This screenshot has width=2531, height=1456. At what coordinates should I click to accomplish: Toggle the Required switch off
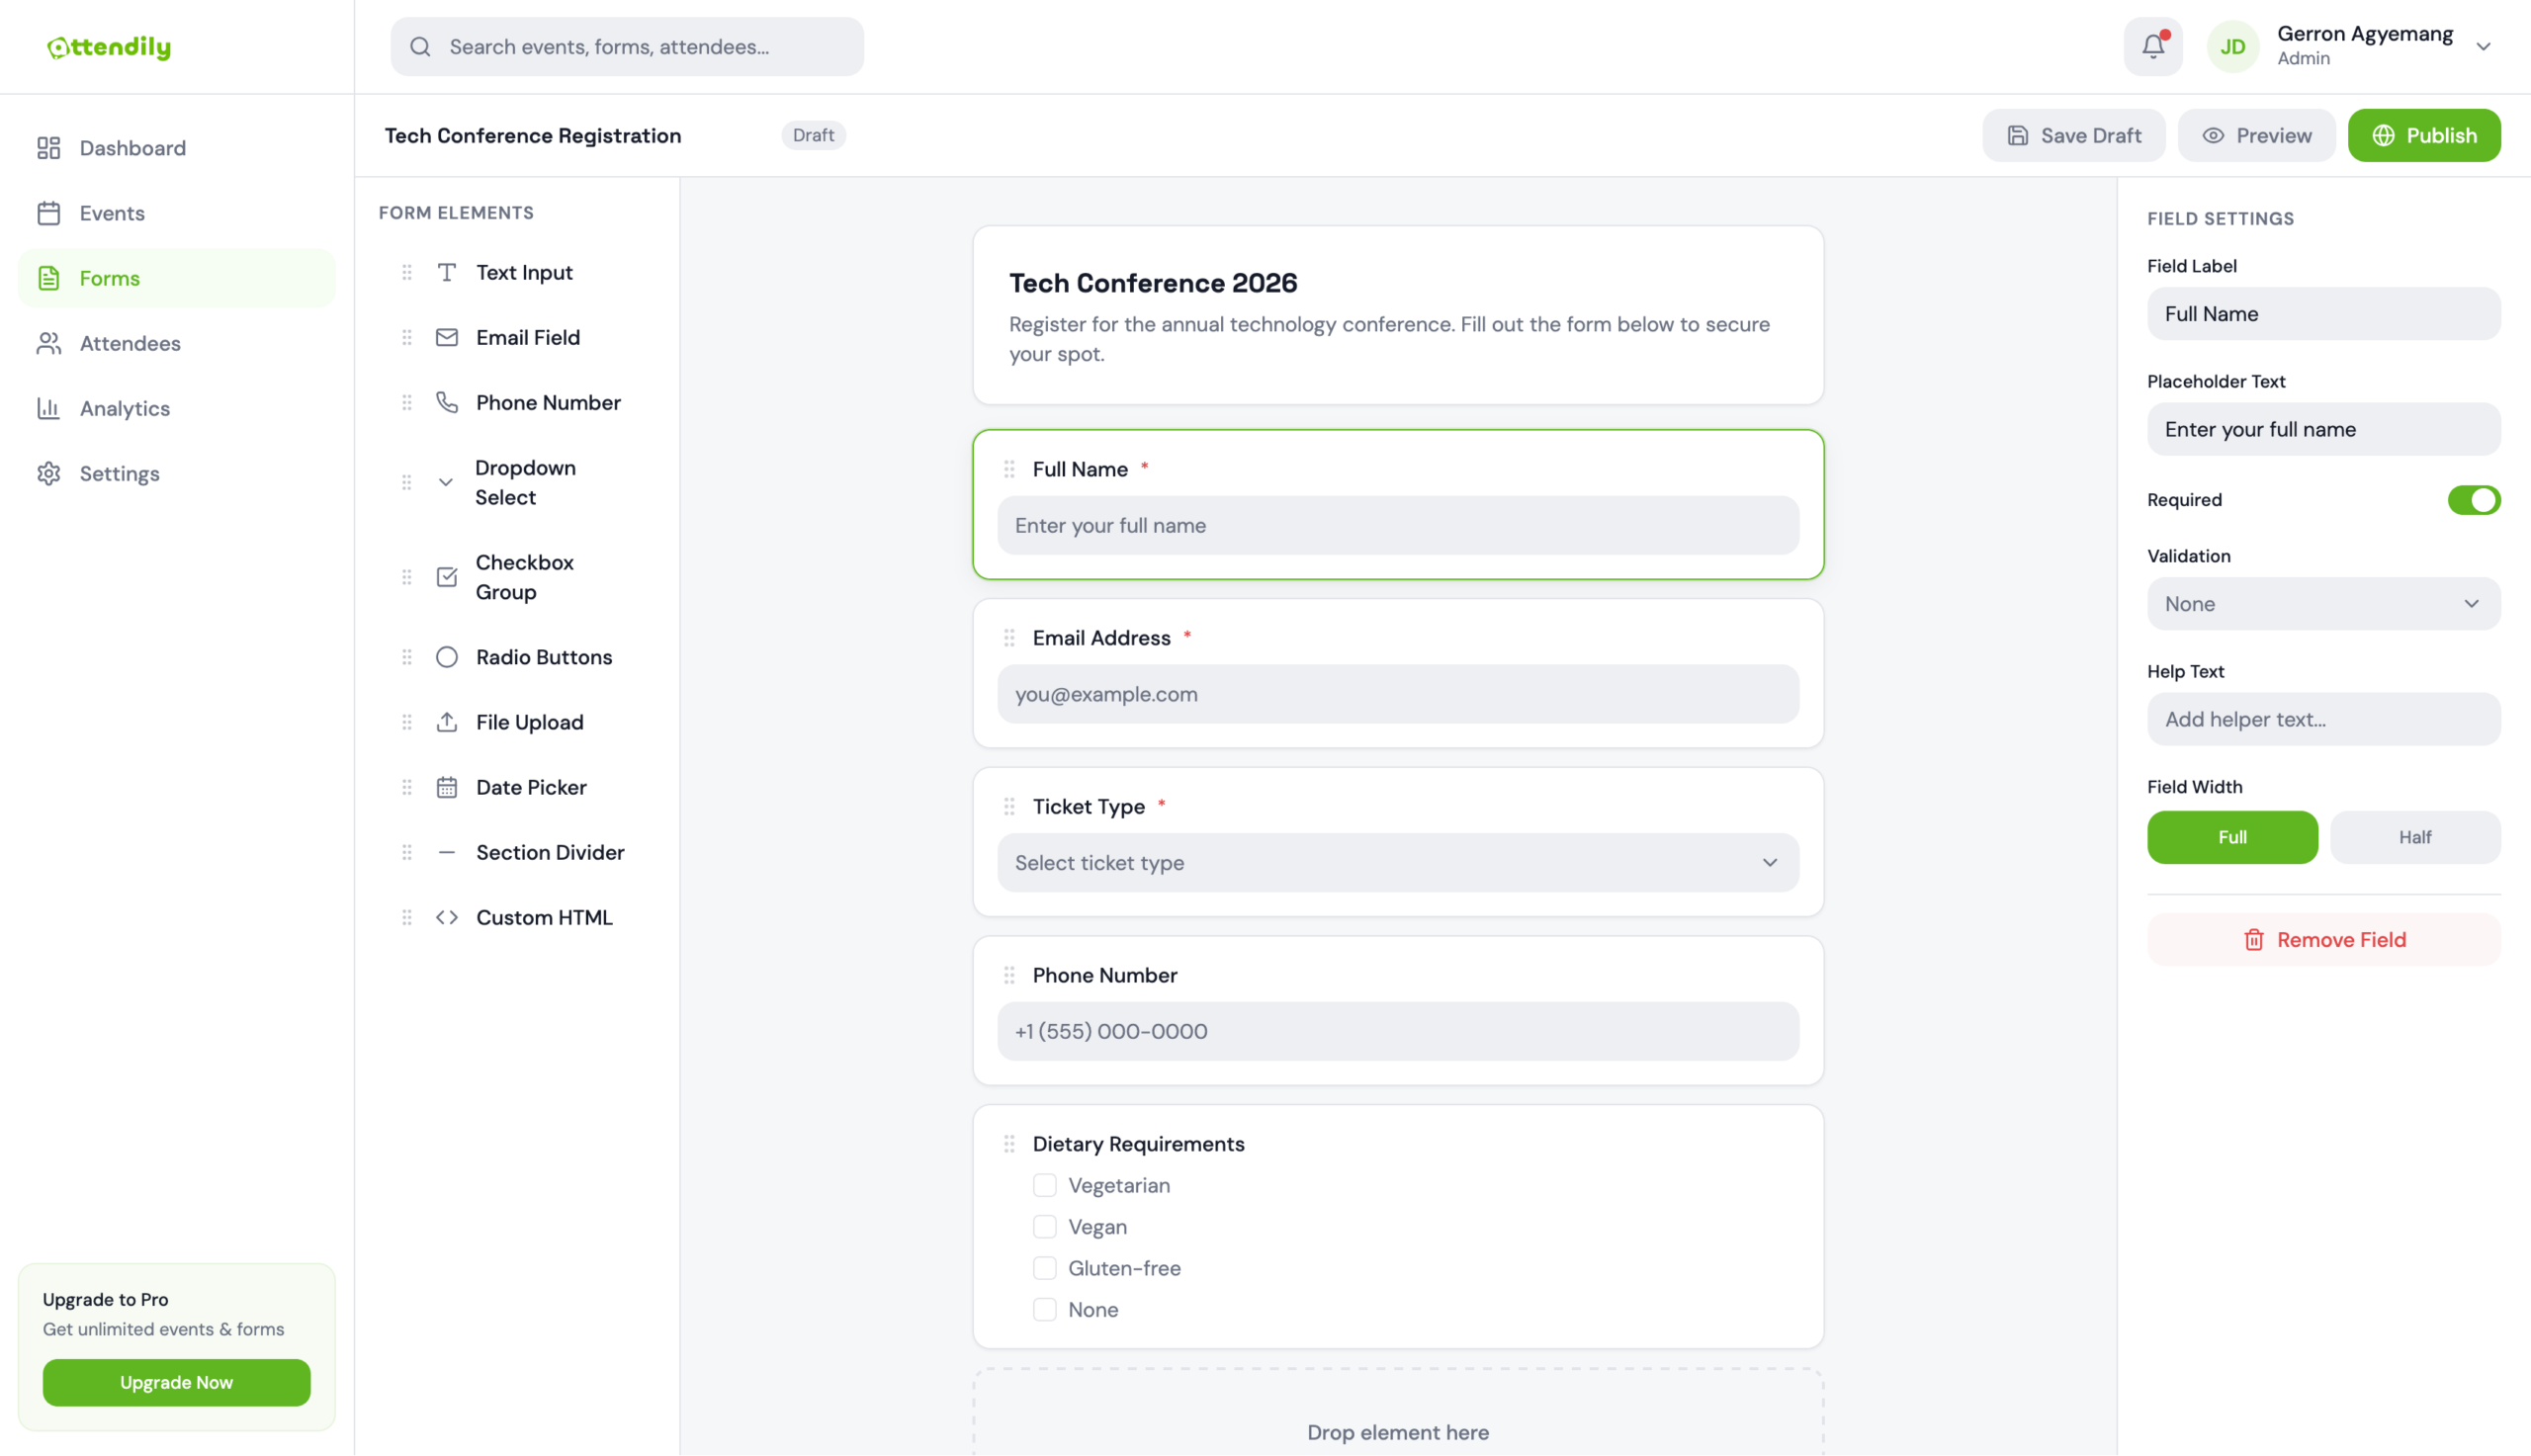pos(2472,500)
